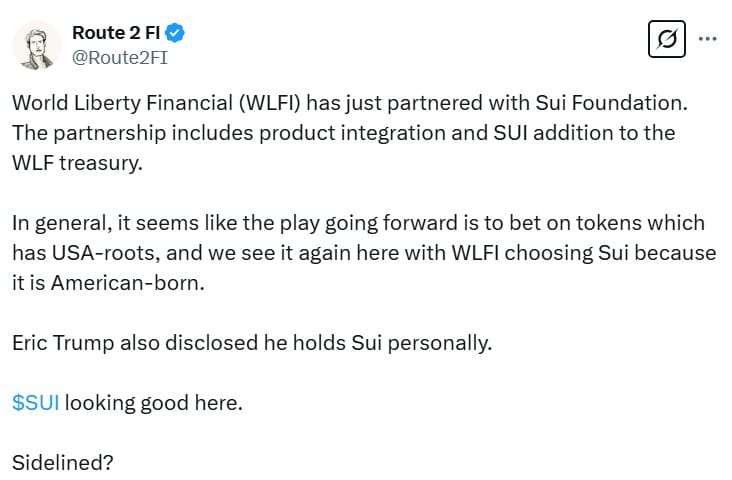732x480 pixels.
Task: Click the blue verified checkmark badge
Action: coord(175,33)
